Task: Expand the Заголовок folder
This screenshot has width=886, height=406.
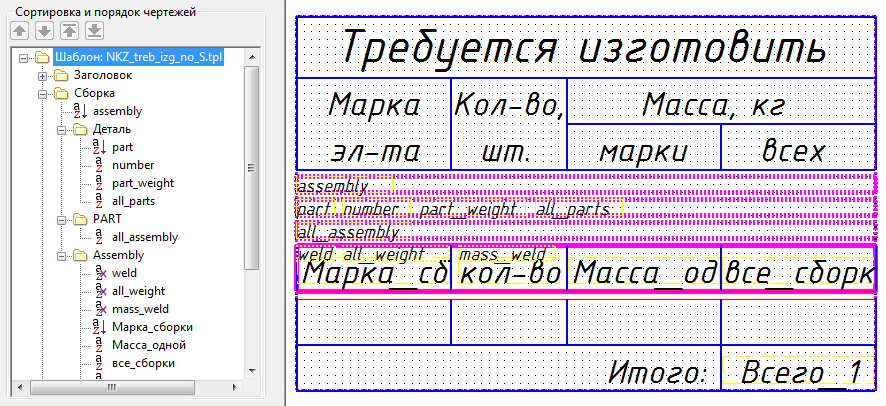Action: click(x=41, y=75)
